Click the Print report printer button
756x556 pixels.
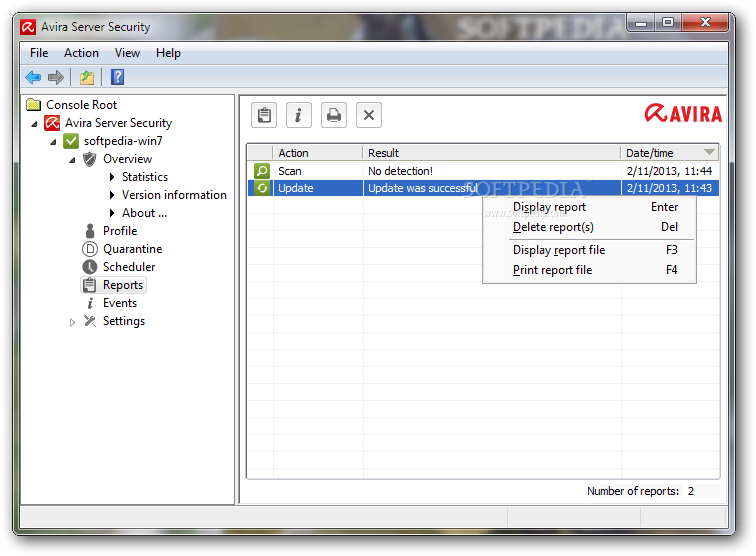(x=334, y=115)
